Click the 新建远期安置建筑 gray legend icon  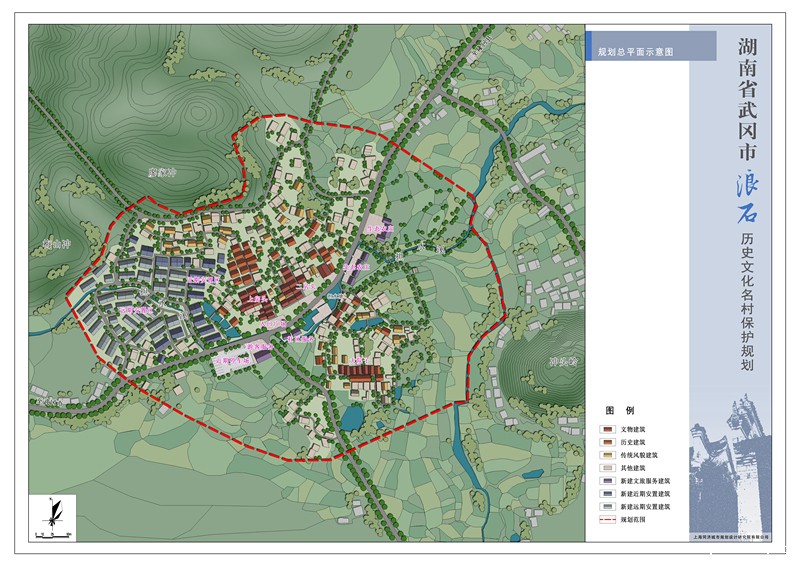(x=606, y=507)
